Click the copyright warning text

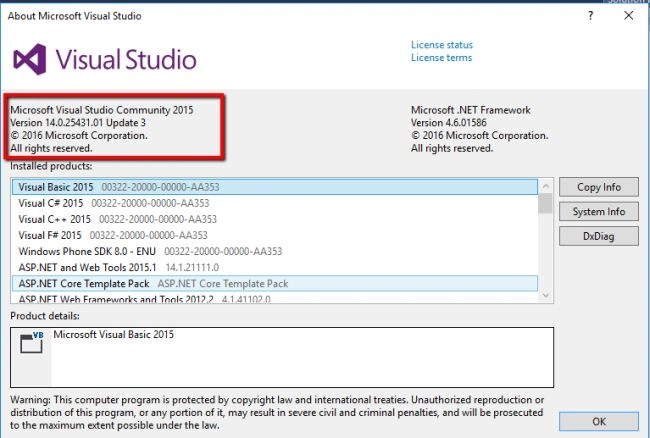point(277,413)
